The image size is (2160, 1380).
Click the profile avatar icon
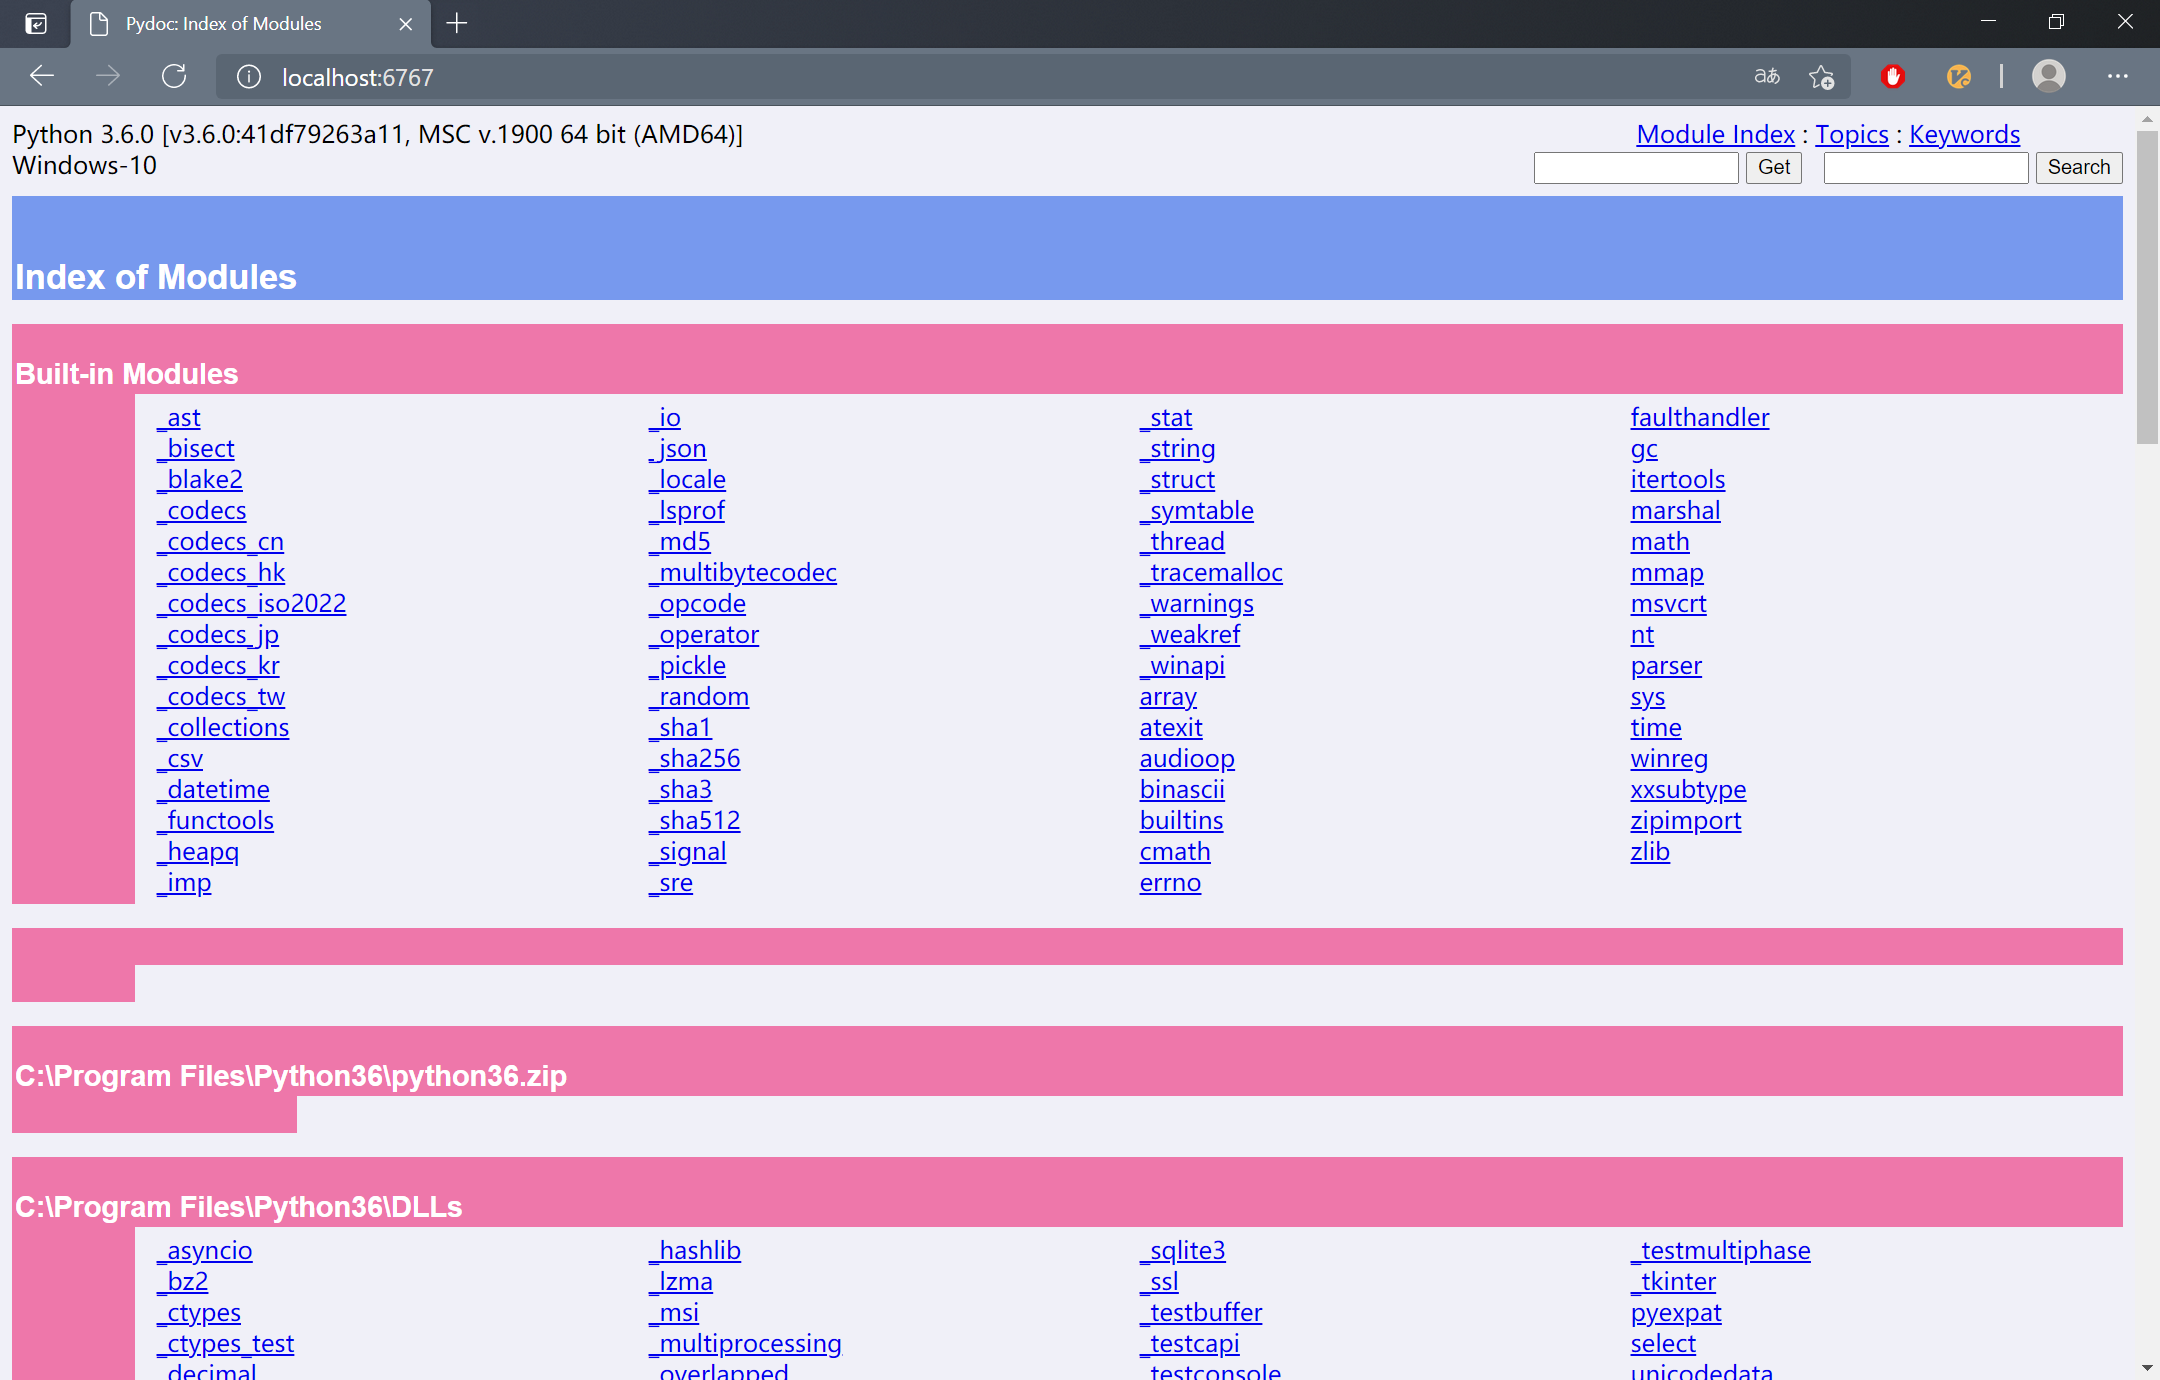click(x=2047, y=76)
